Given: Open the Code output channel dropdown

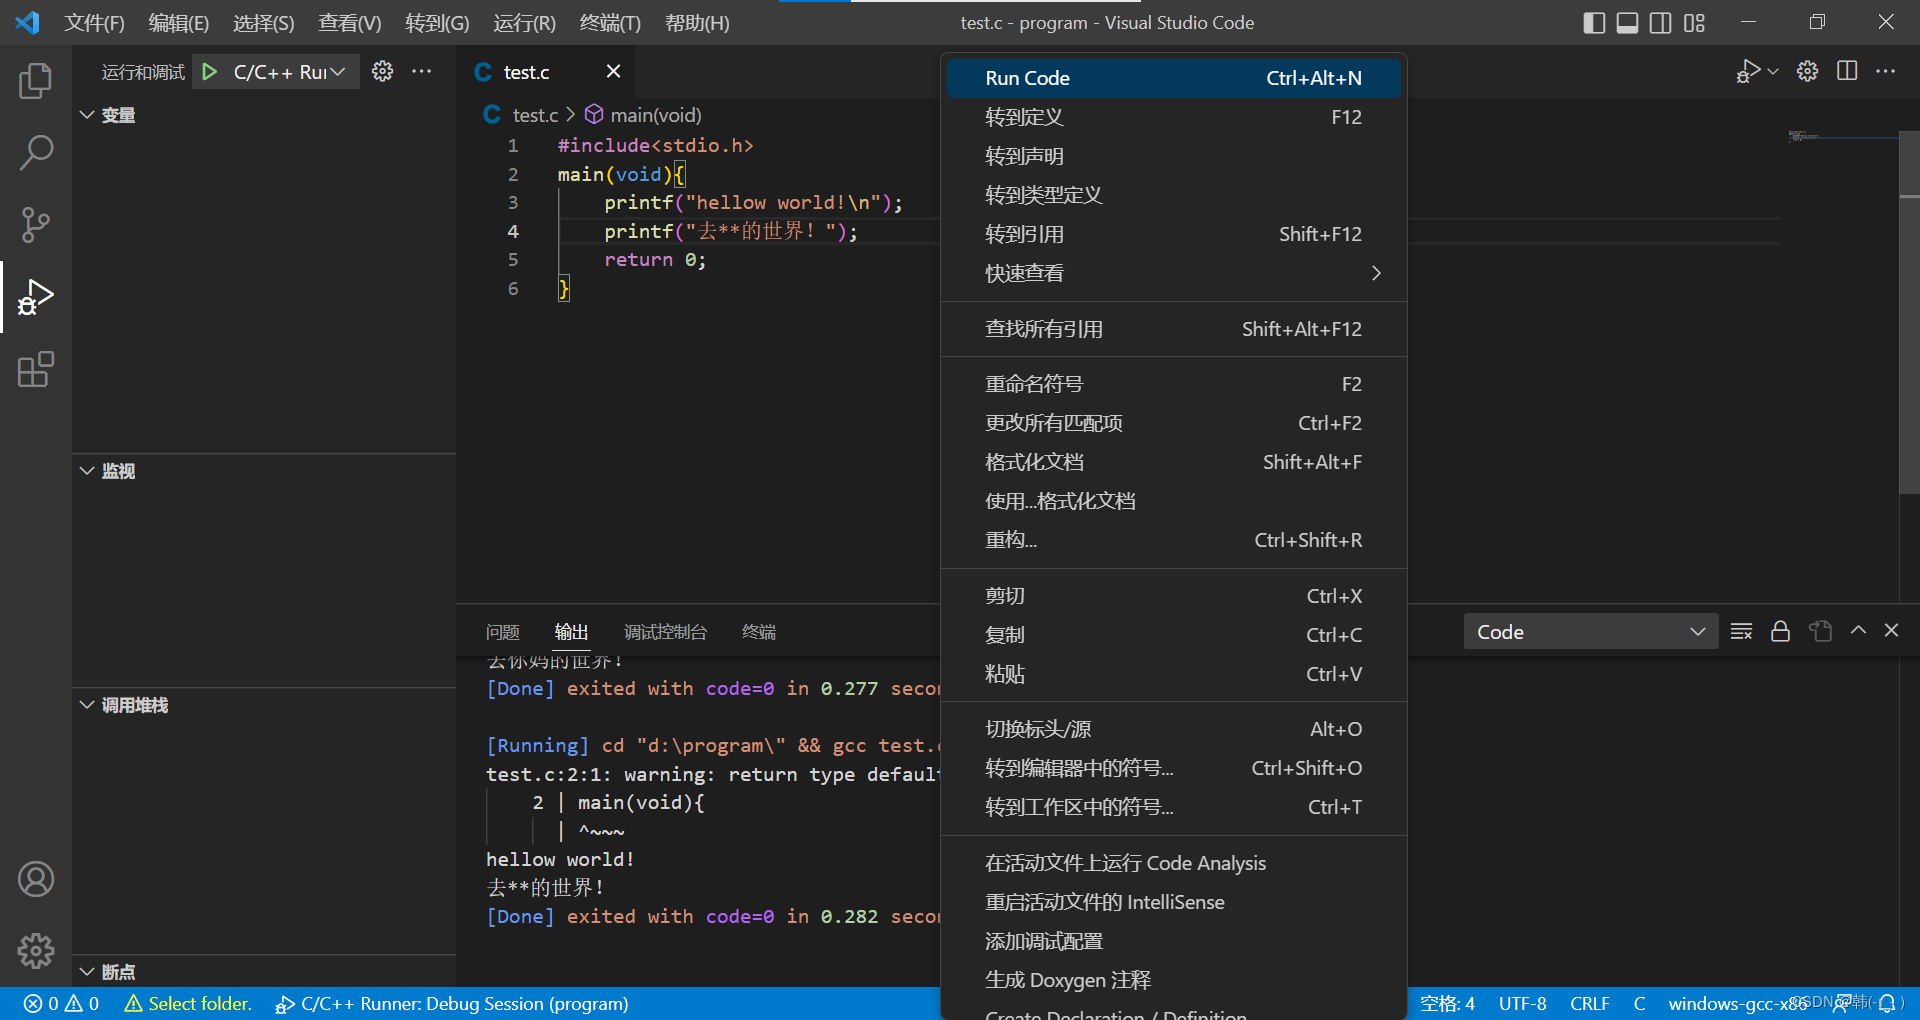Looking at the screenshot, I should (x=1590, y=631).
